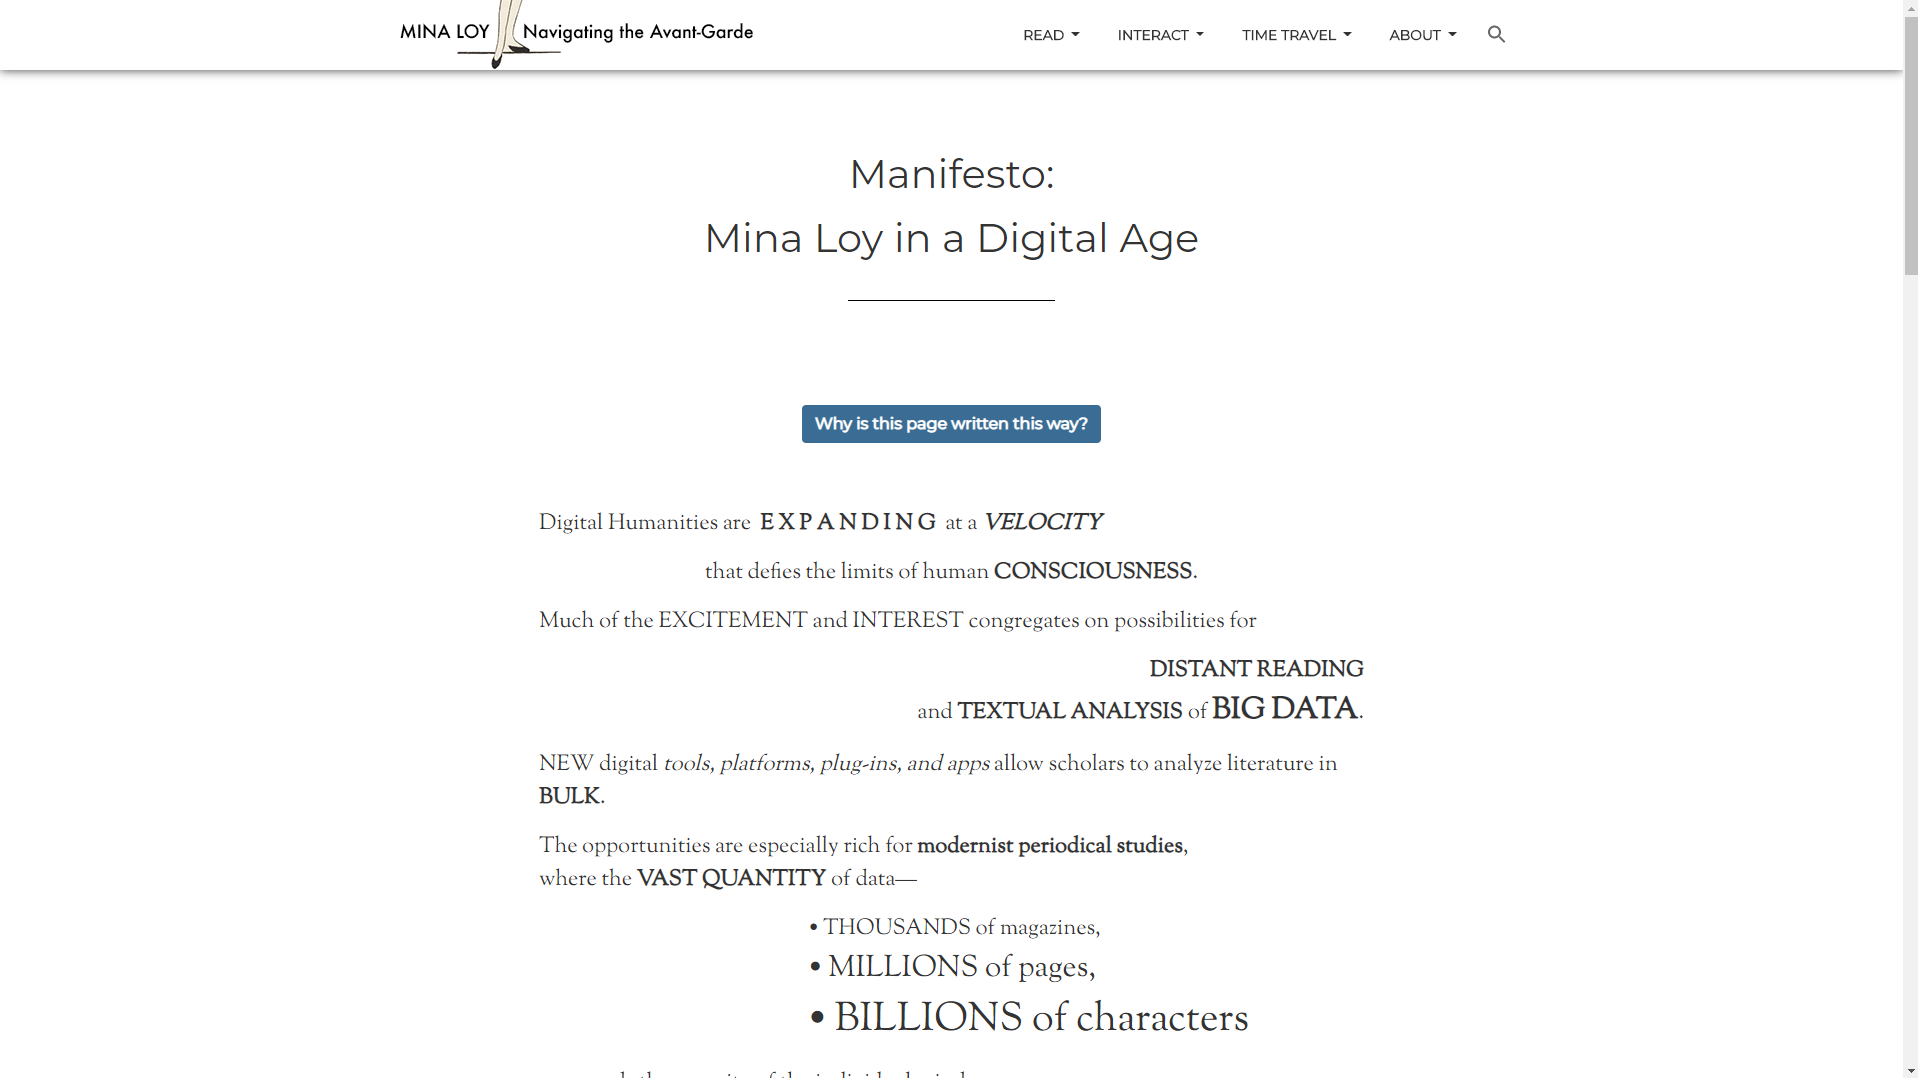Viewport: 1918px width, 1078px height.
Task: Click the leg illustration in the logo
Action: [508, 35]
